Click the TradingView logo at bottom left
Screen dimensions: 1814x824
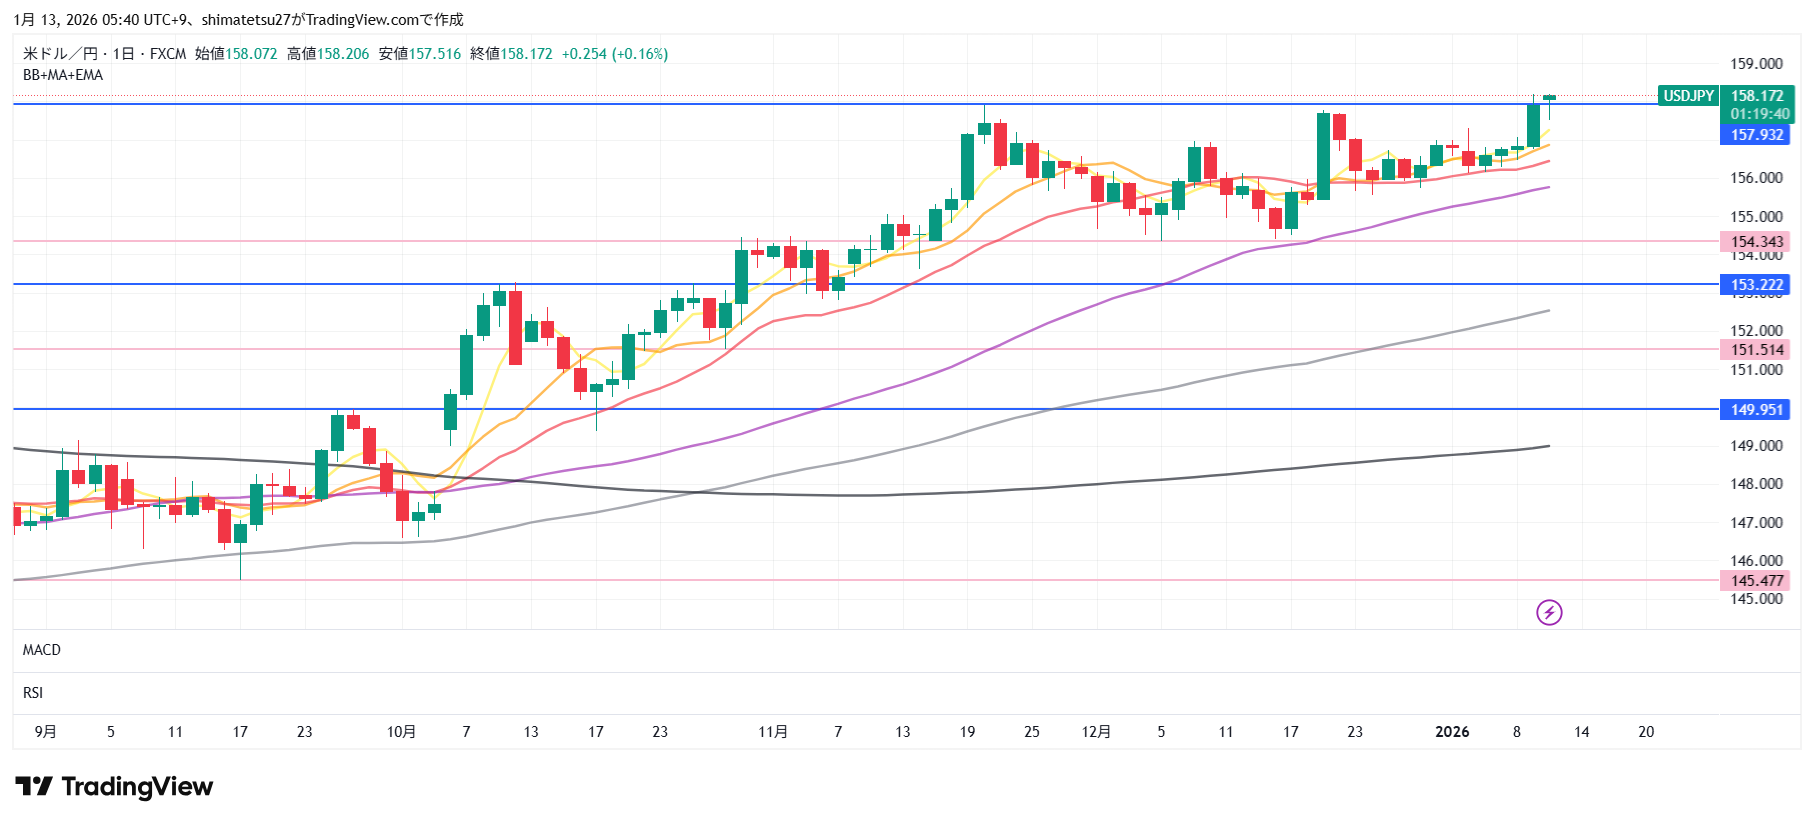[114, 787]
